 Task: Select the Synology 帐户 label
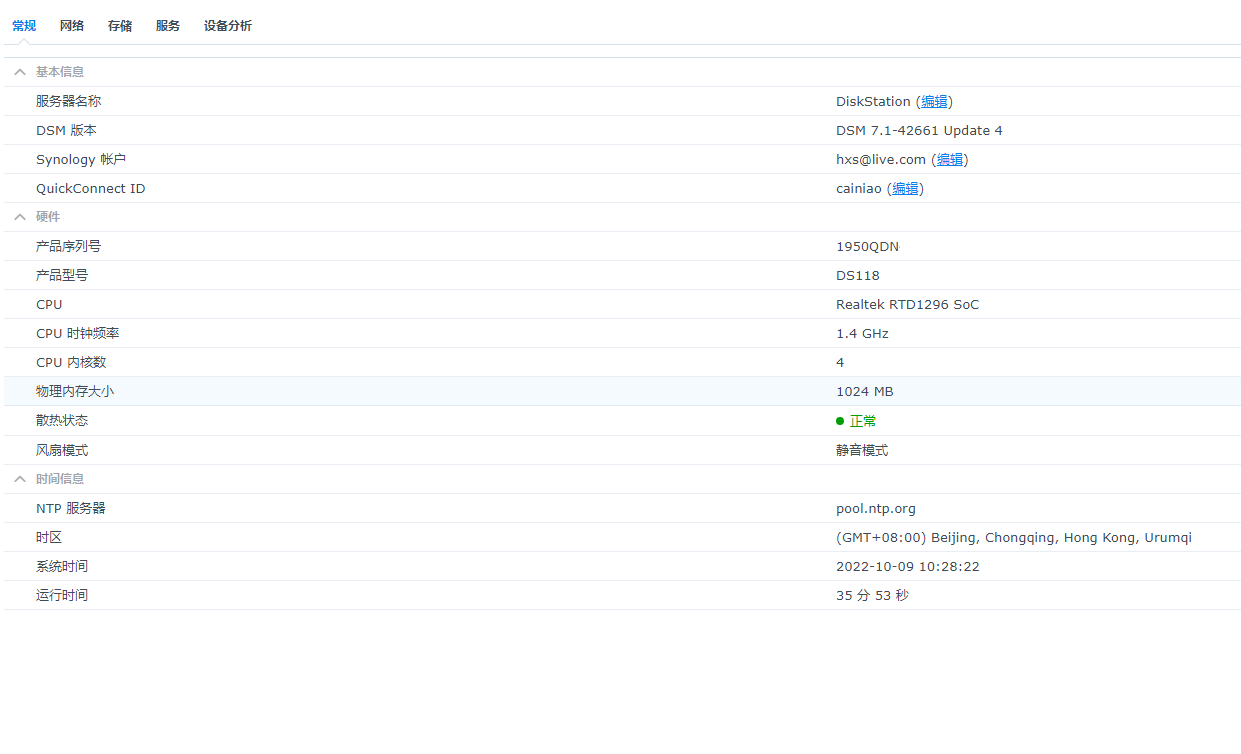[x=81, y=159]
